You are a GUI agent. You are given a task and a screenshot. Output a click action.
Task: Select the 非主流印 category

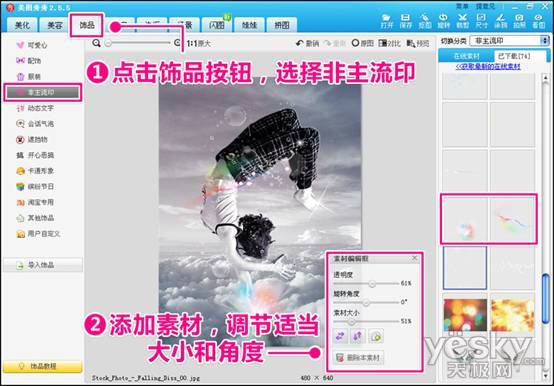click(x=43, y=93)
